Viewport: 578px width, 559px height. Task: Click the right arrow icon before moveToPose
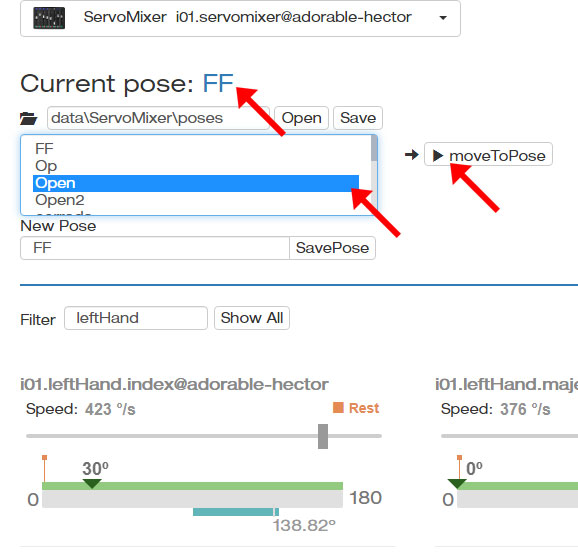pos(412,154)
